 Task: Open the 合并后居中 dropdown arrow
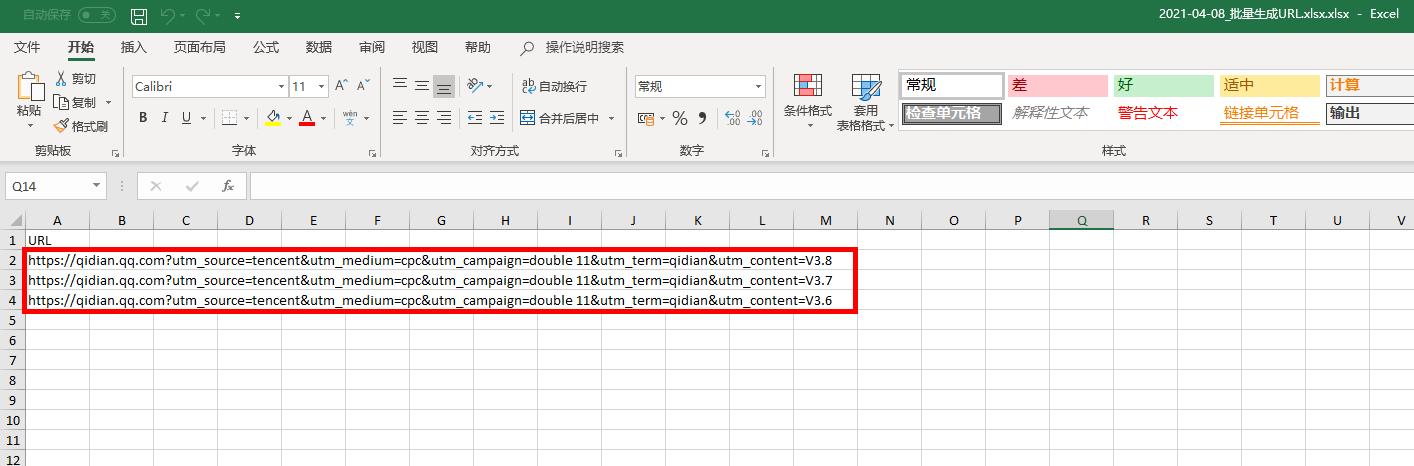tap(610, 118)
